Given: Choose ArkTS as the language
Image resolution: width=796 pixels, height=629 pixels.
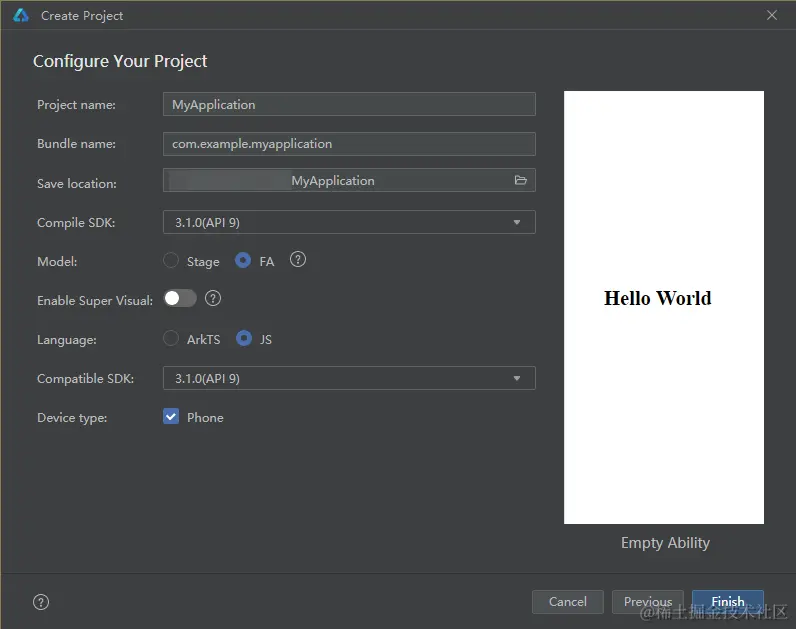Looking at the screenshot, I should coord(171,338).
